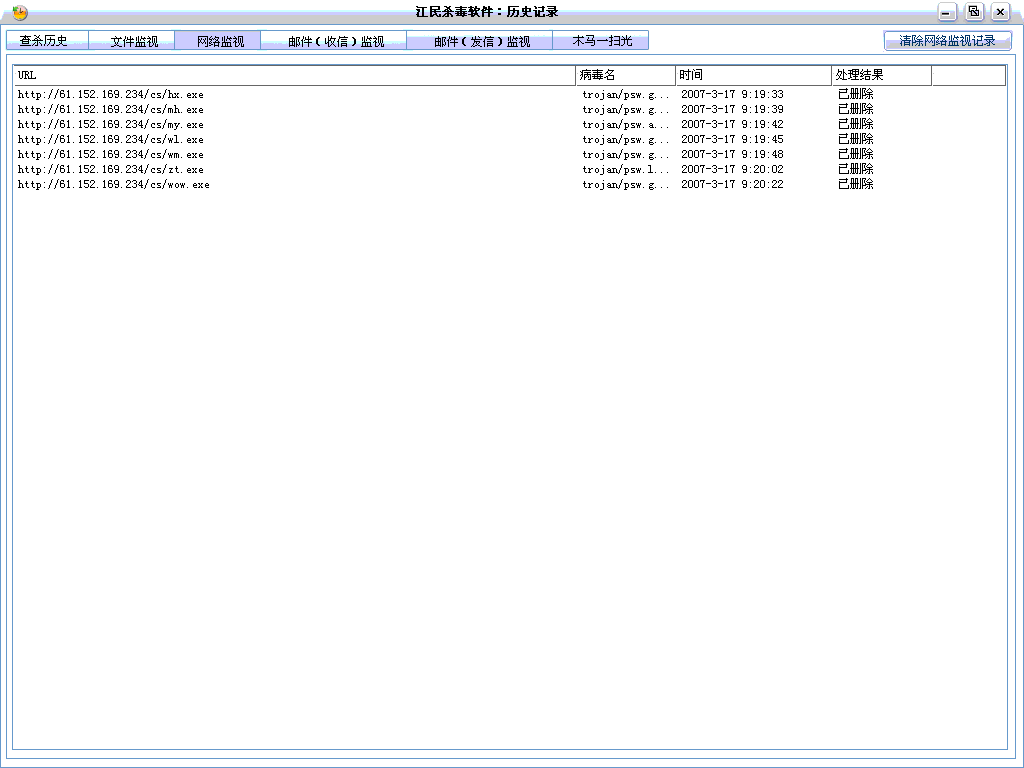
Task: Click virus name trojan/psw.l... in zt.exe row
Action: 626,169
